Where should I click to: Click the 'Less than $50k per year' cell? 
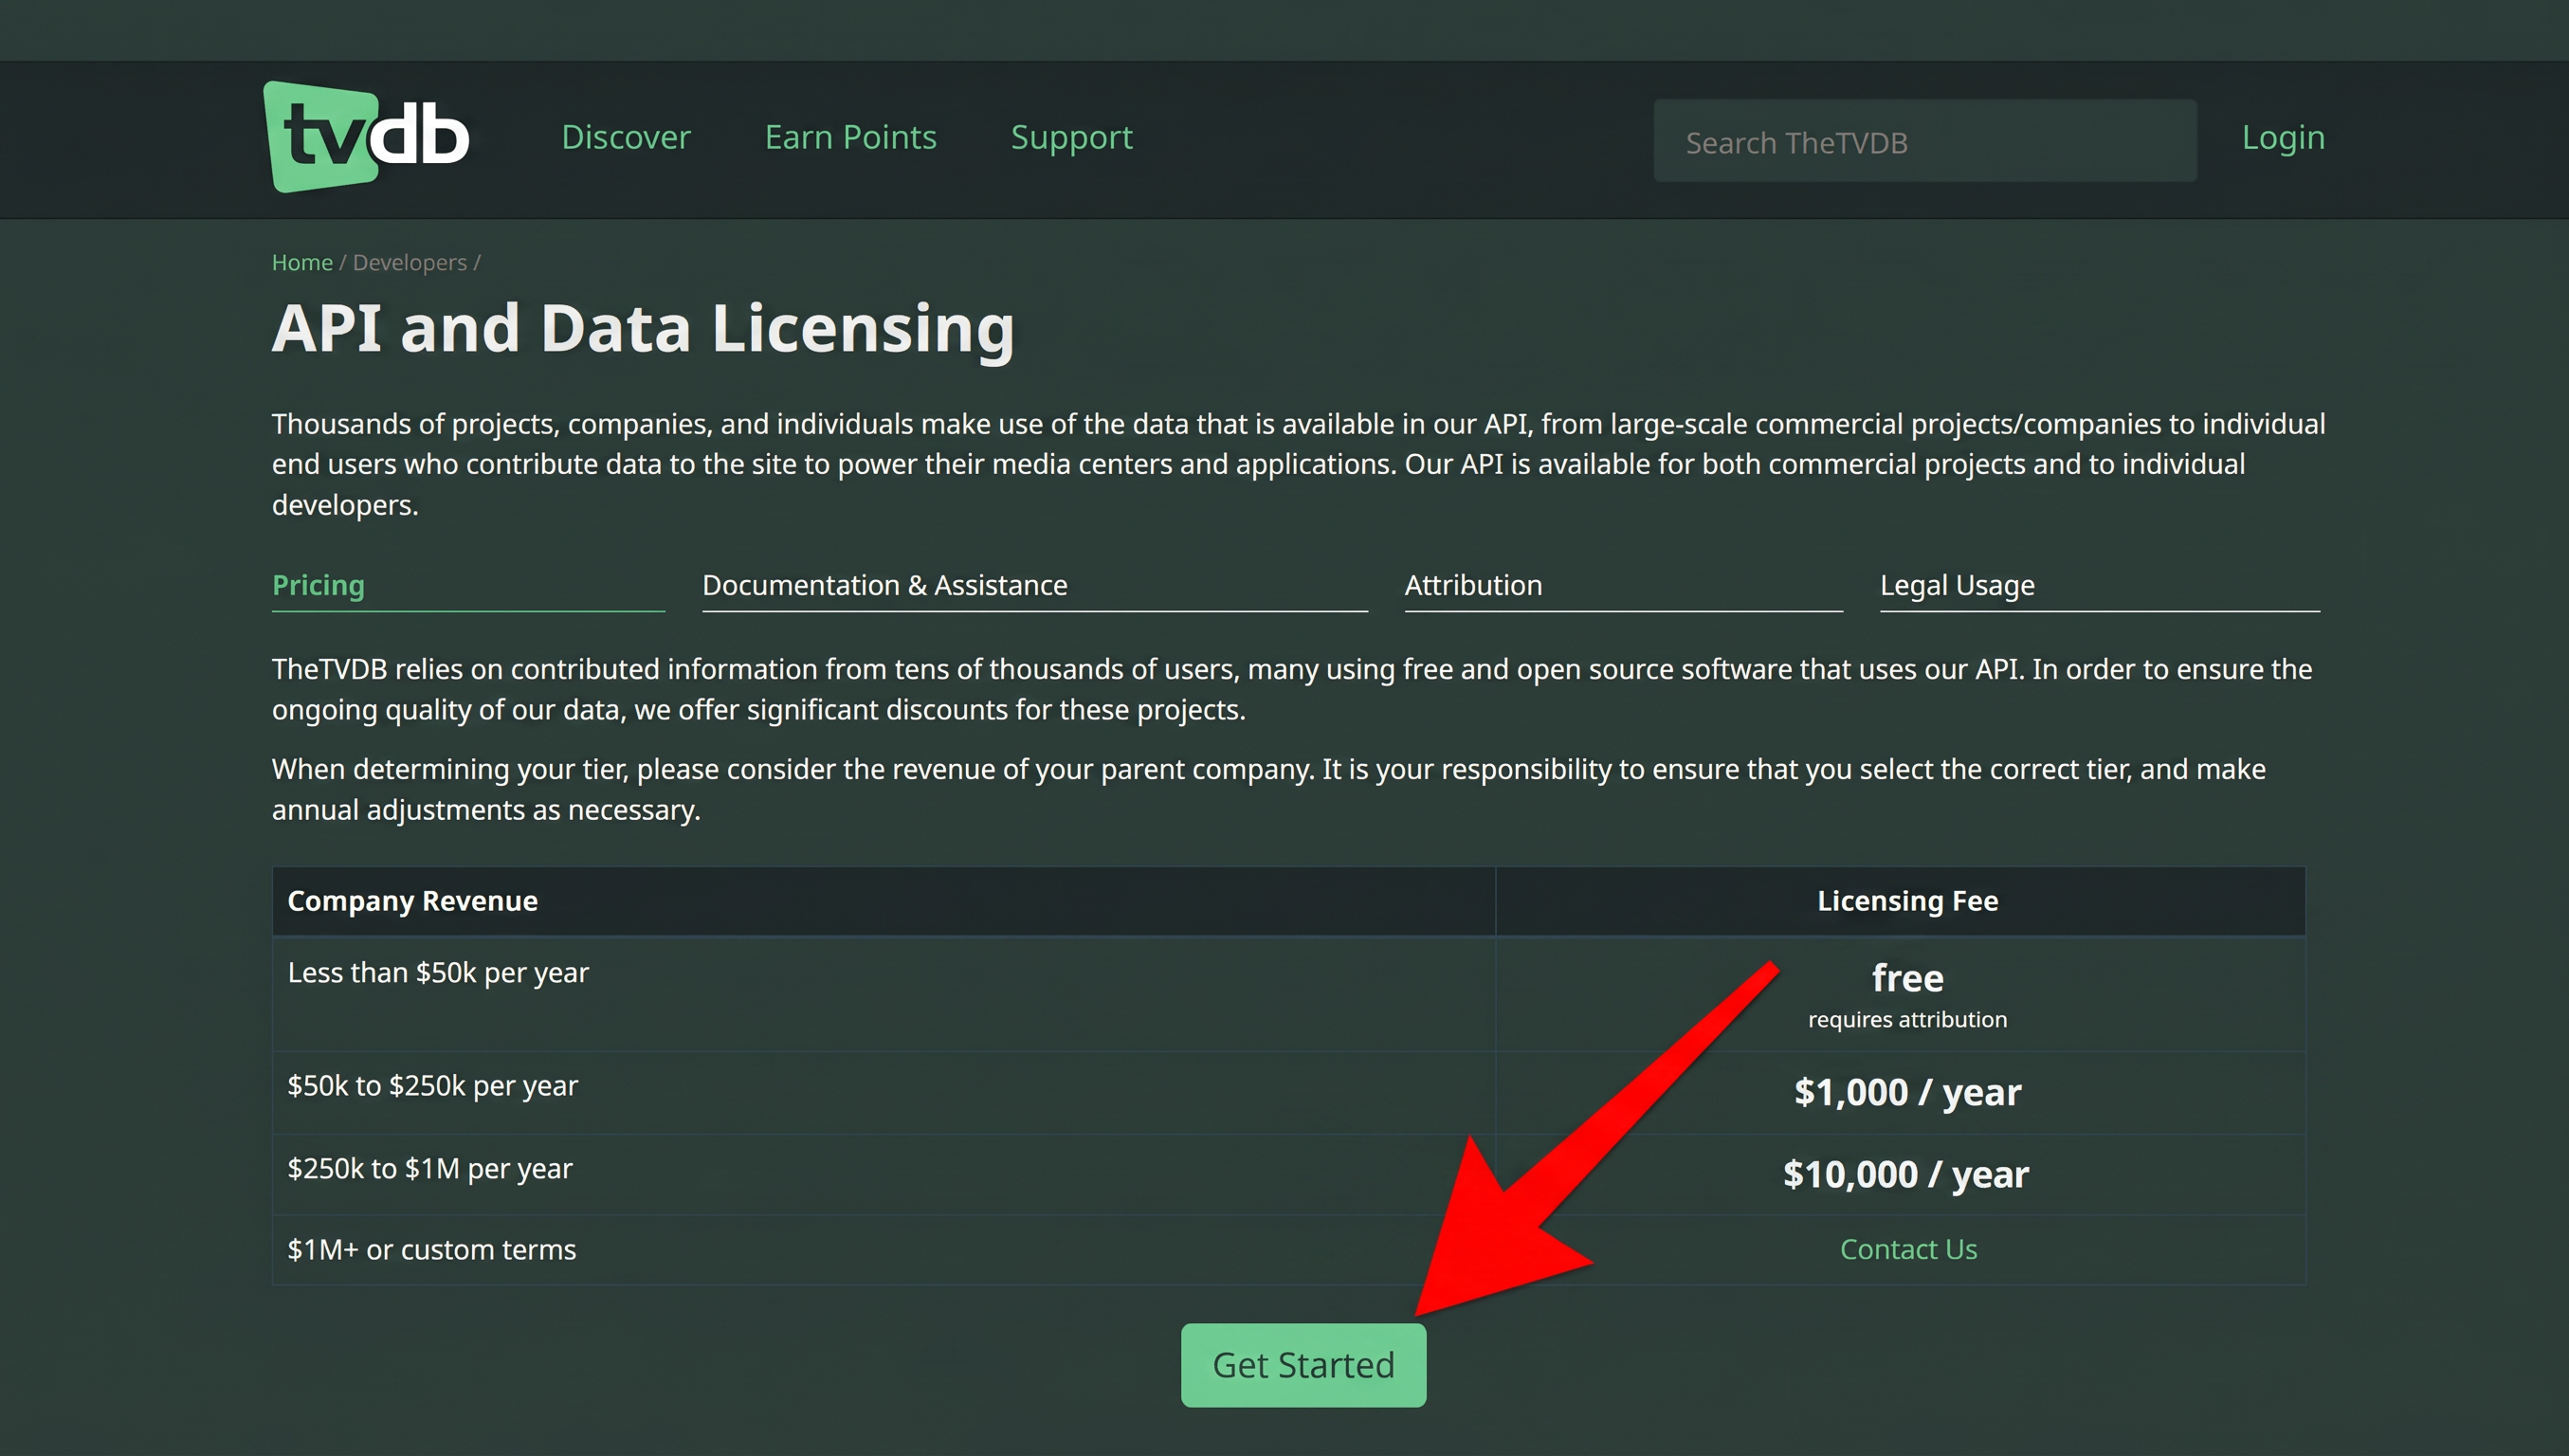[x=883, y=994]
